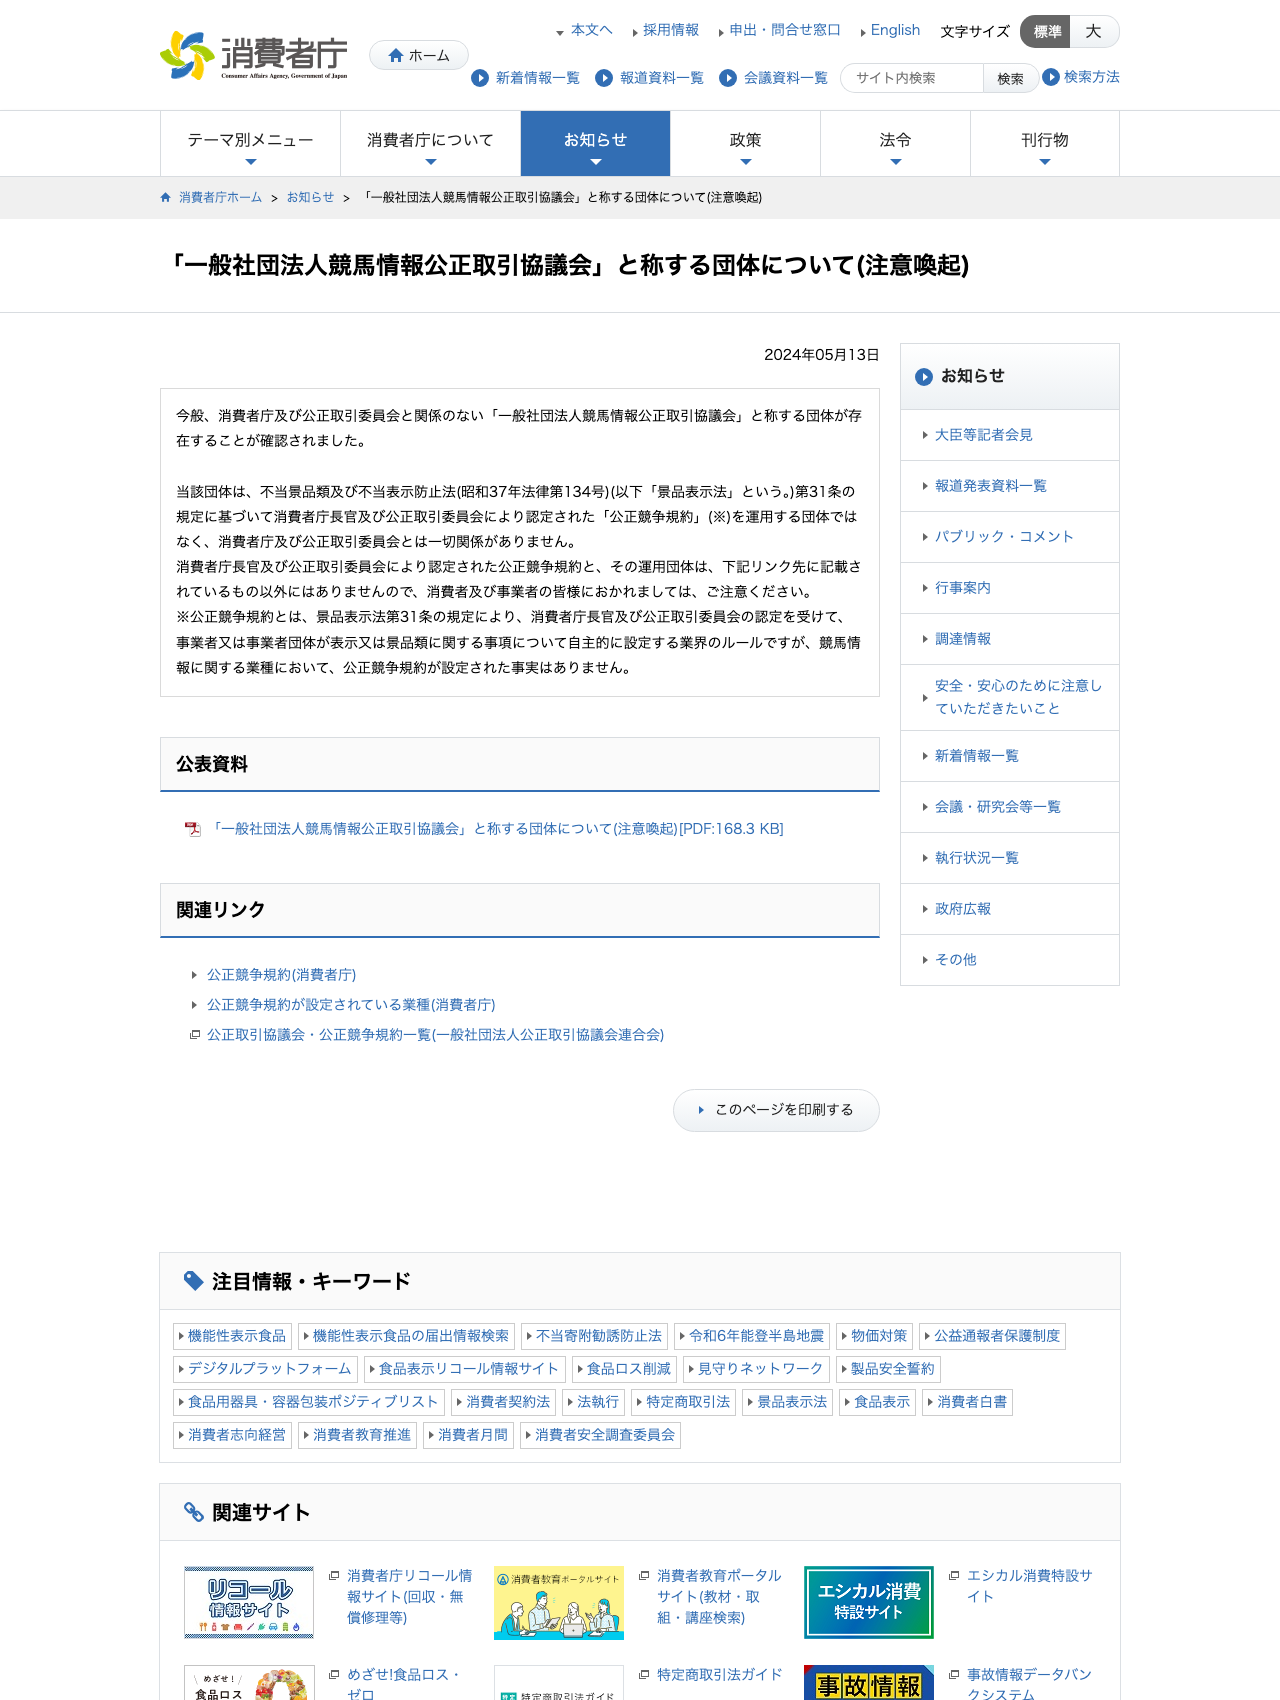Click the 消費者庁 logo
Screen dimensions: 1280x1700
point(254,56)
